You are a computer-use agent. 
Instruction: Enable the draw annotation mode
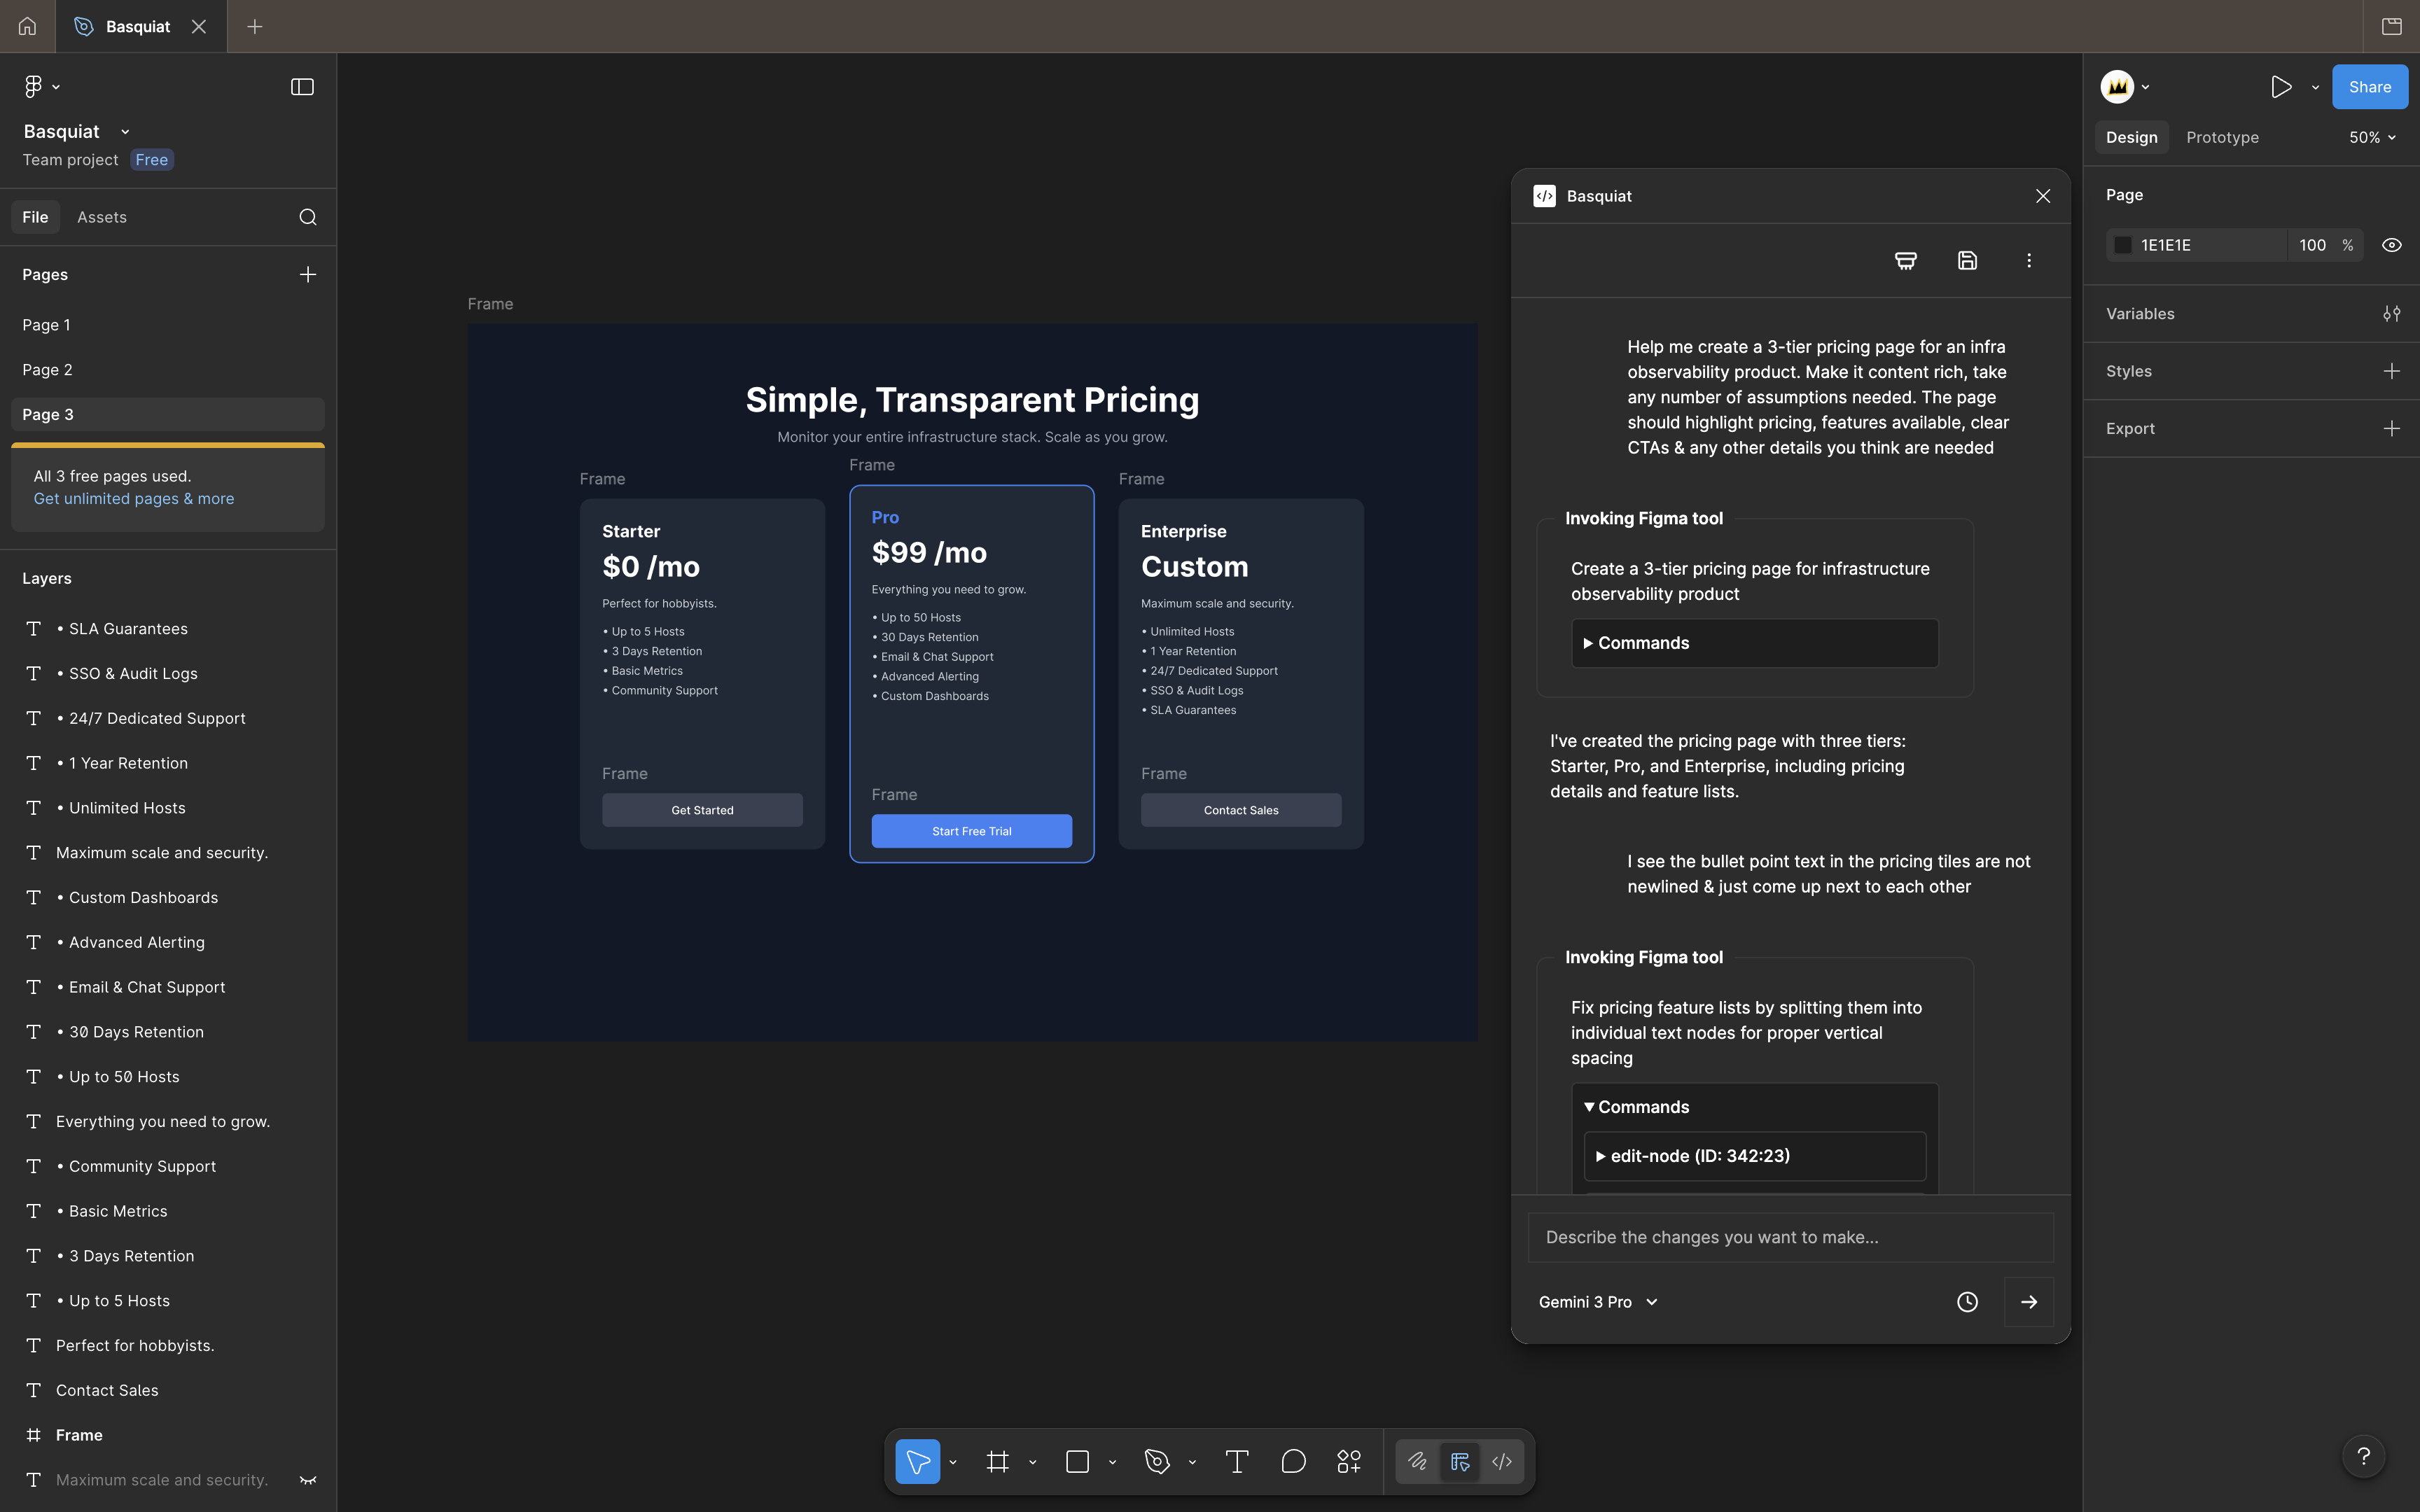click(x=1417, y=1461)
